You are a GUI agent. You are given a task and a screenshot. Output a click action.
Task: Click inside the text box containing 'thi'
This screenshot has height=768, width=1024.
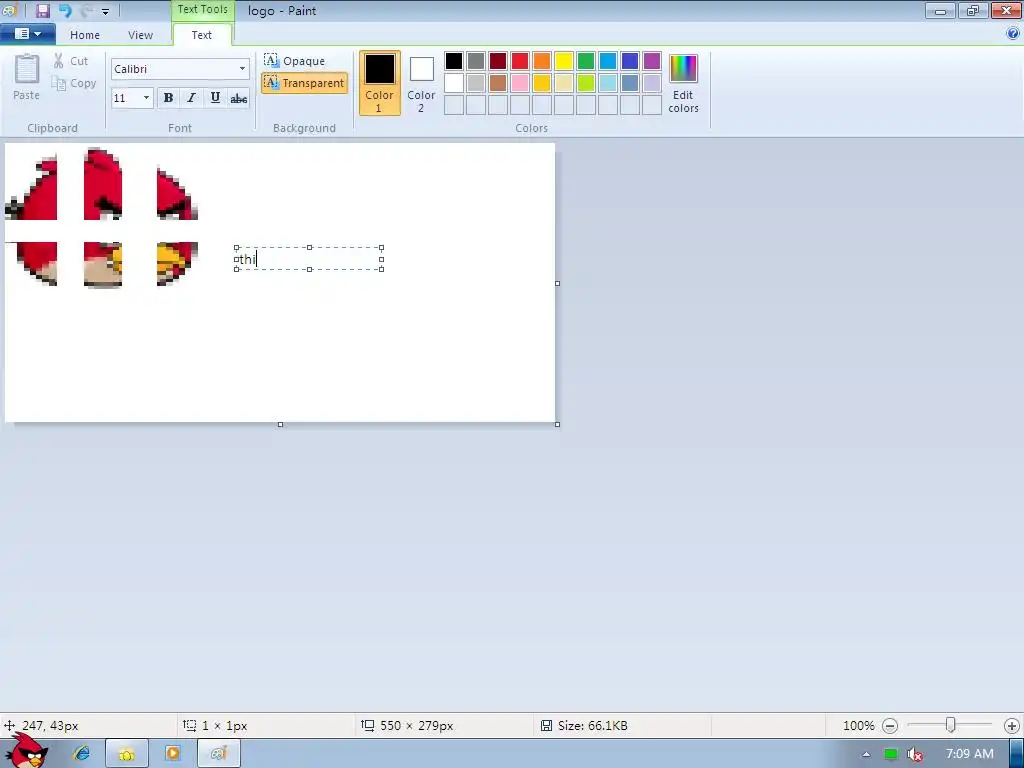(x=309, y=259)
